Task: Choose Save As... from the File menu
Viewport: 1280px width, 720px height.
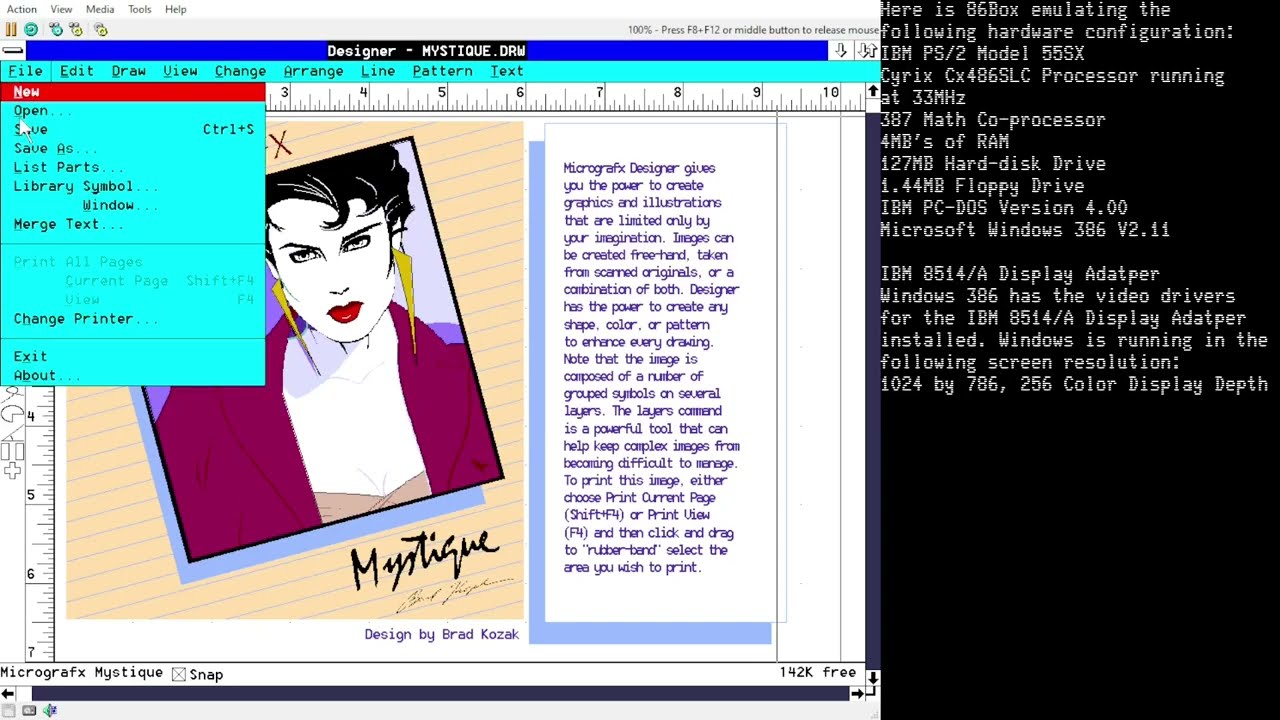Action: click(x=132, y=148)
